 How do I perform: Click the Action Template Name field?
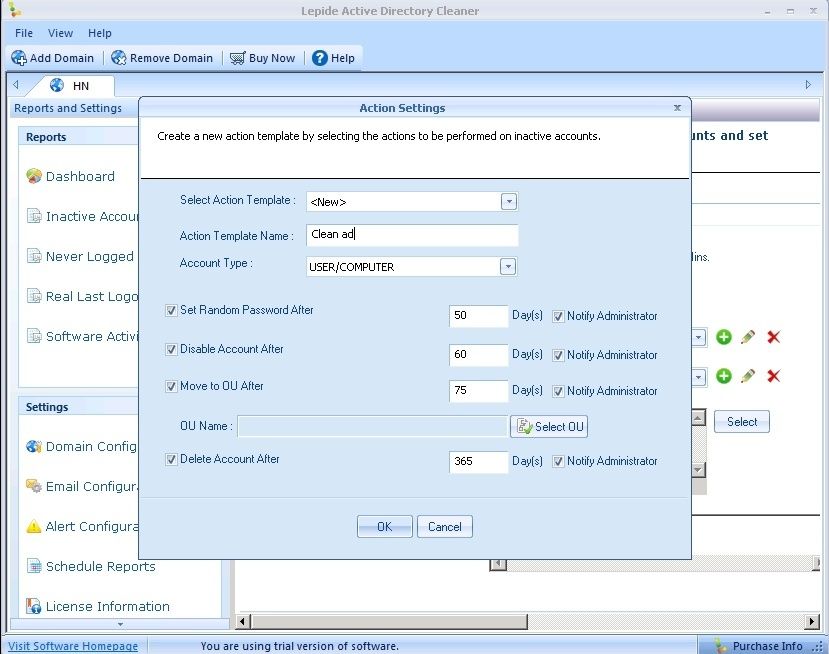(412, 235)
